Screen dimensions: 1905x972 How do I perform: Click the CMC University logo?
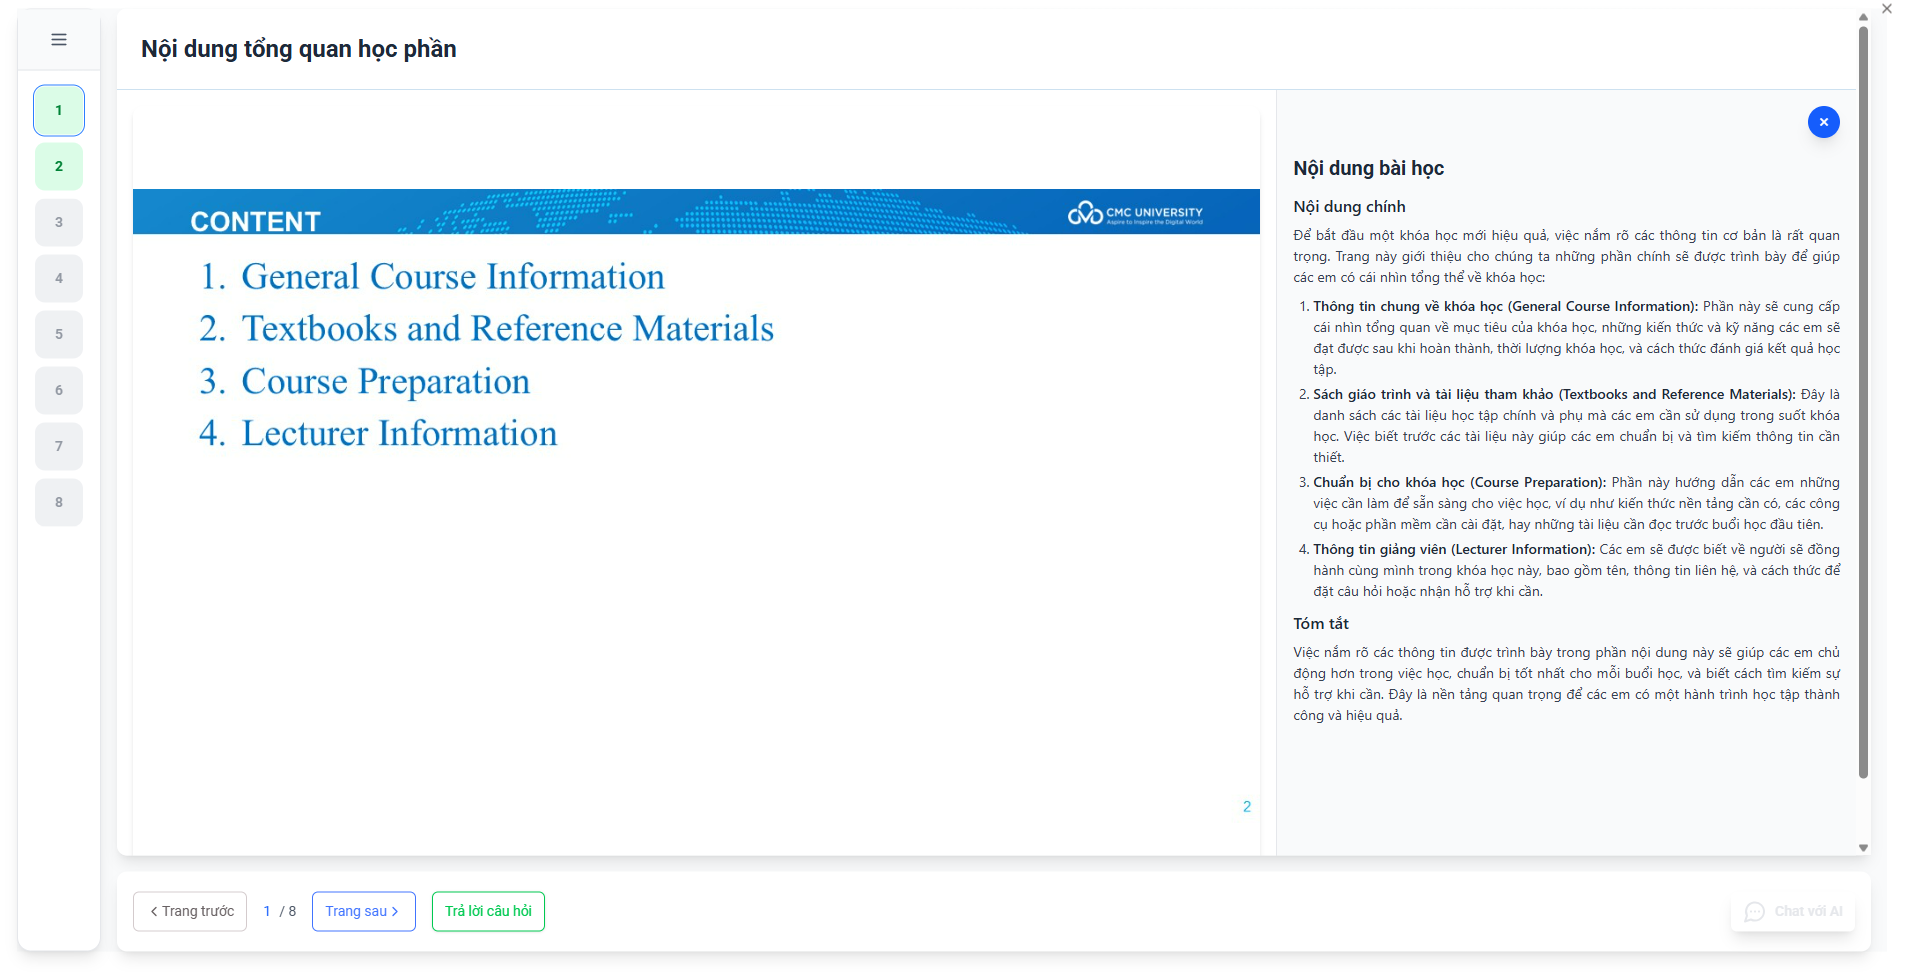(x=1135, y=213)
